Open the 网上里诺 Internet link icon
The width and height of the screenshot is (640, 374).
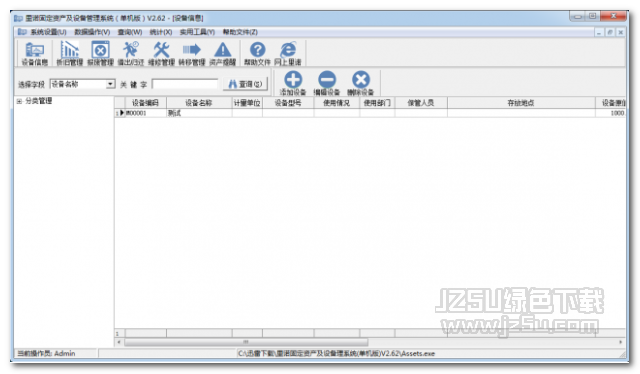(x=288, y=53)
